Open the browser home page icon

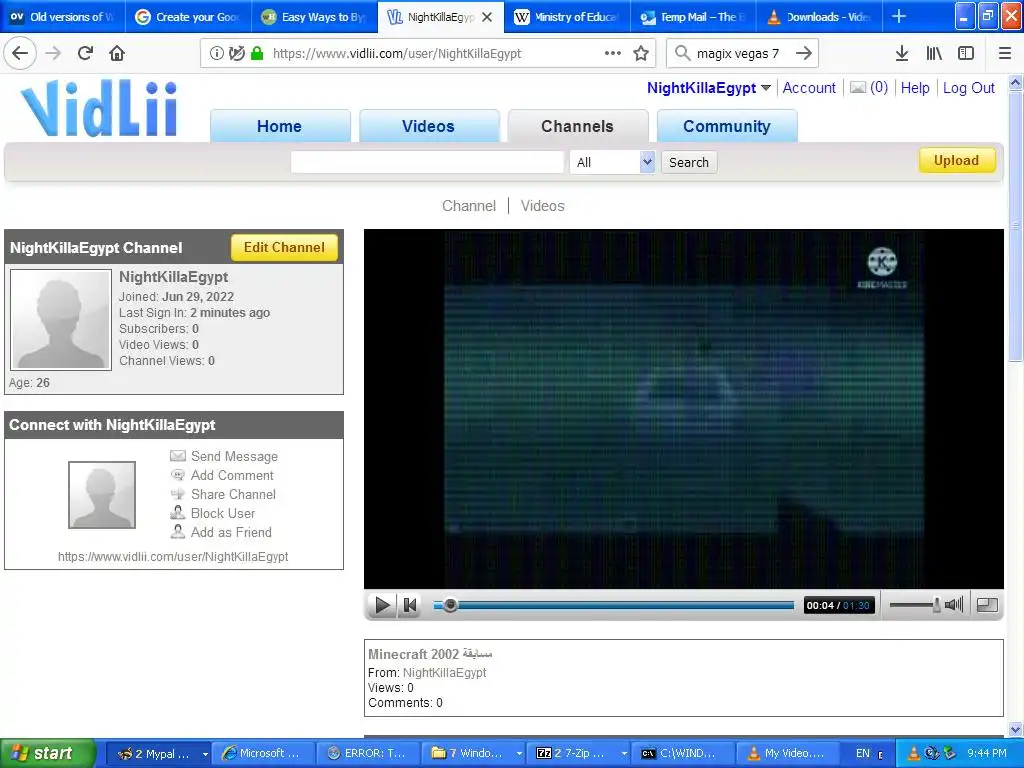coord(117,53)
